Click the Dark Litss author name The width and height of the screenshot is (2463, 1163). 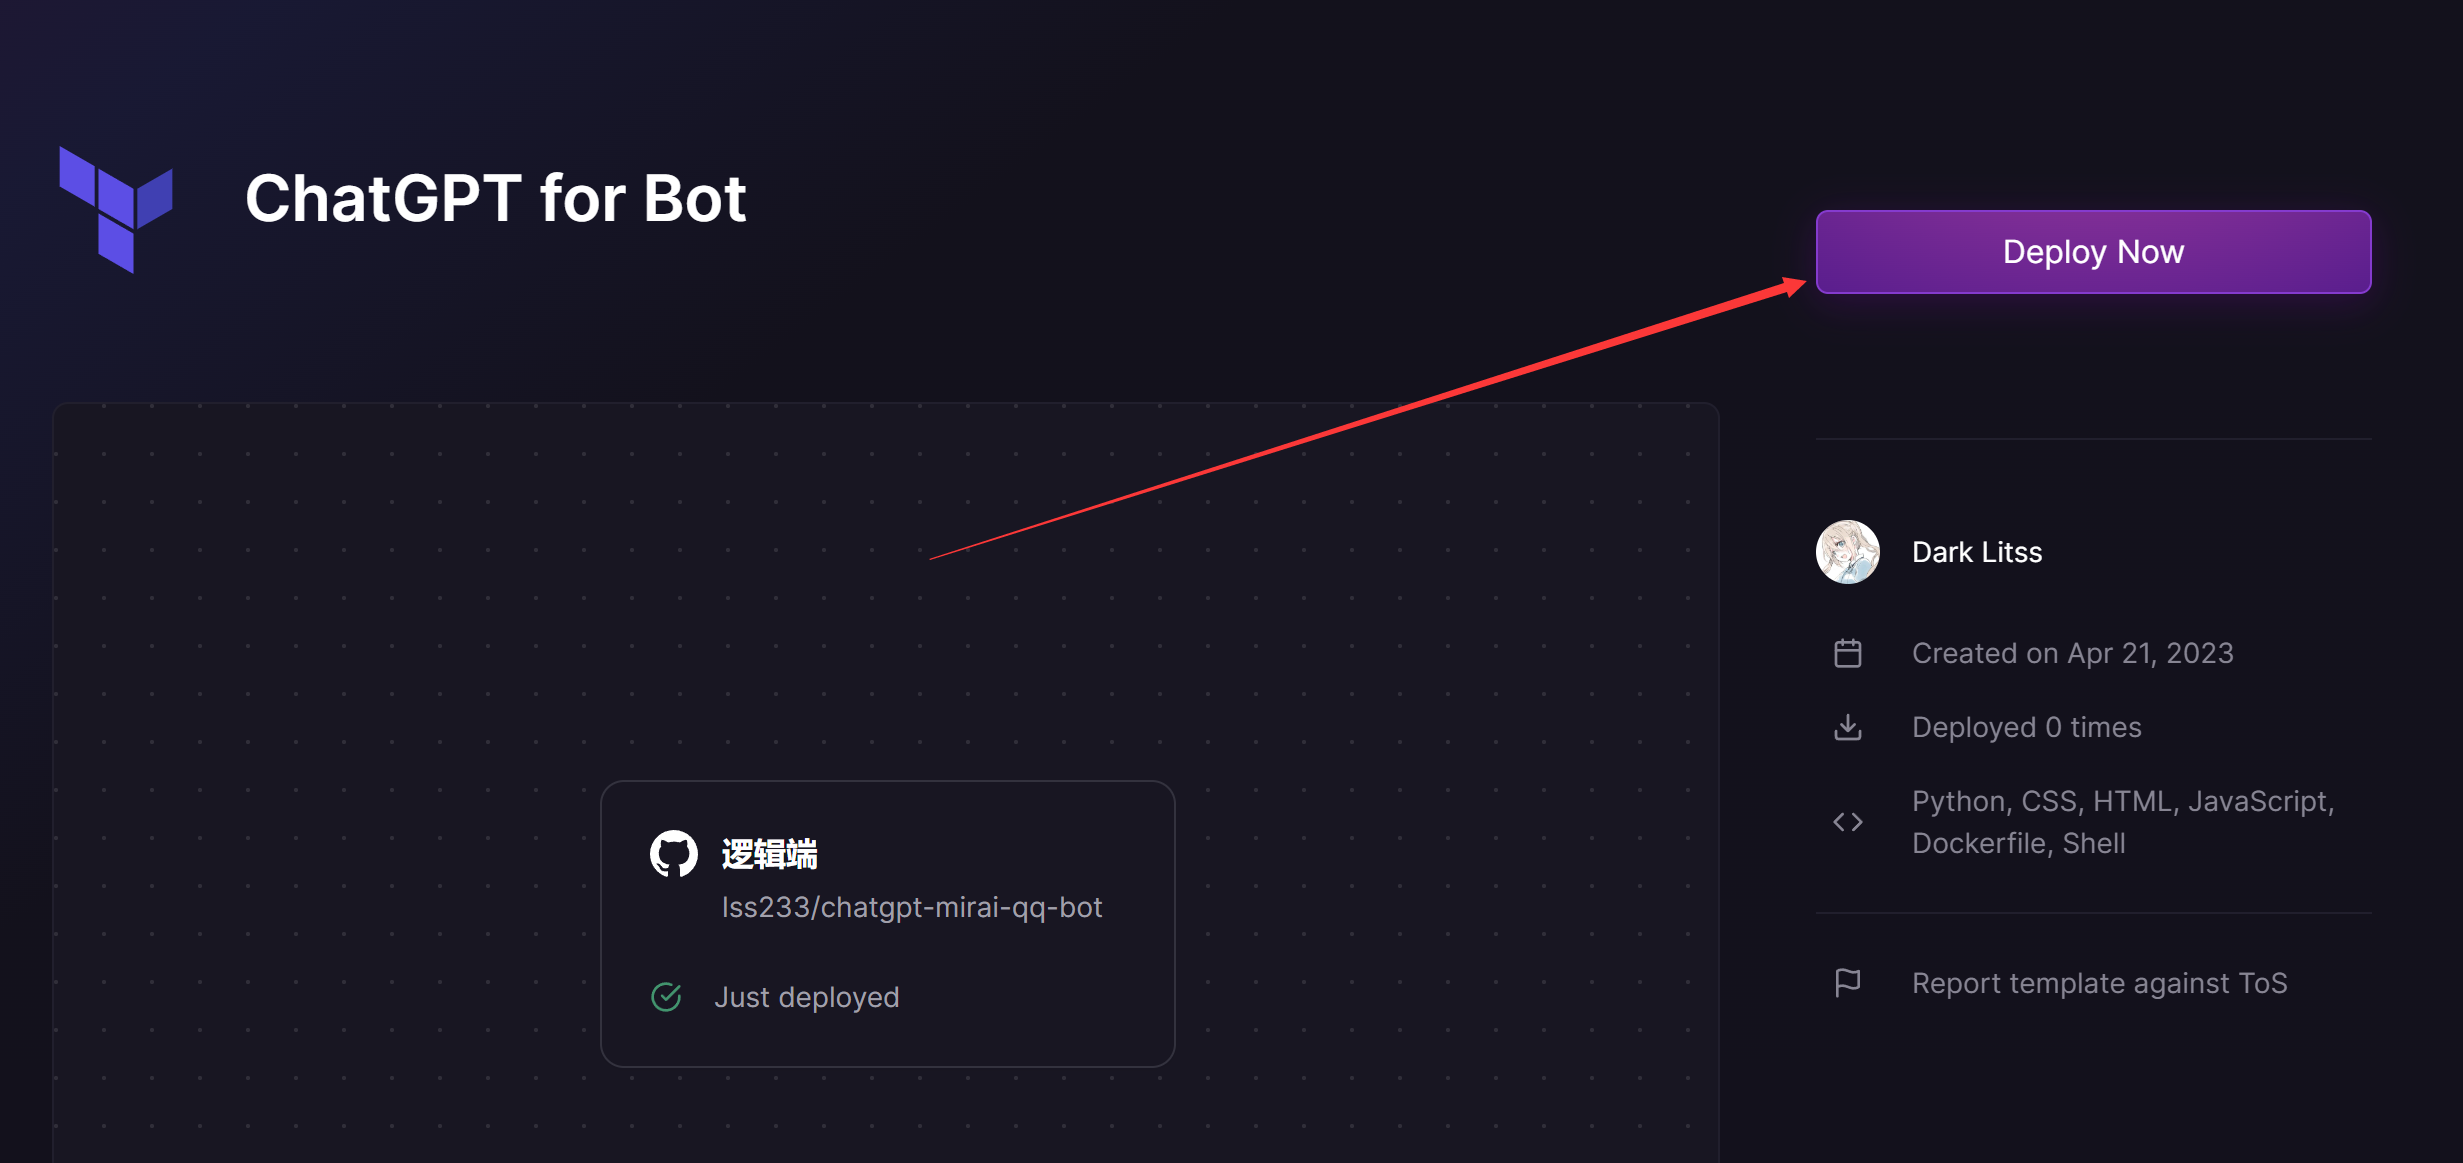click(1976, 552)
